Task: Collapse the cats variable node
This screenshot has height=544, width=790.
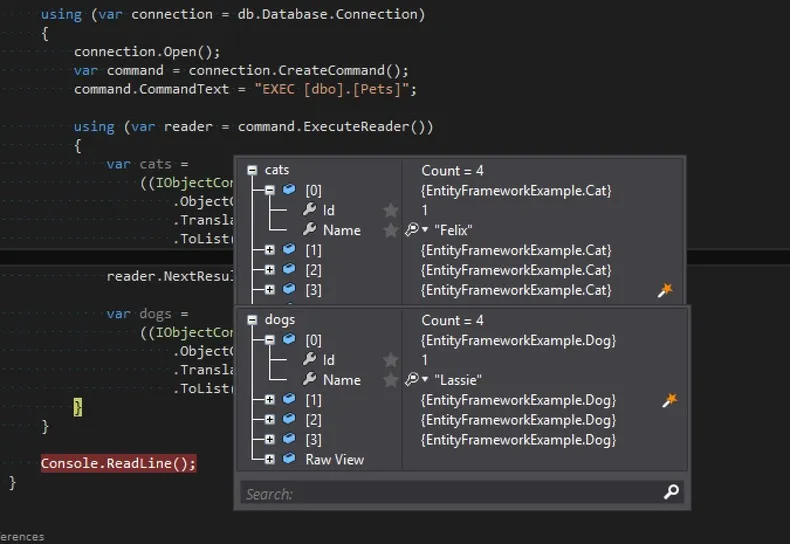Action: pyautogui.click(x=252, y=170)
